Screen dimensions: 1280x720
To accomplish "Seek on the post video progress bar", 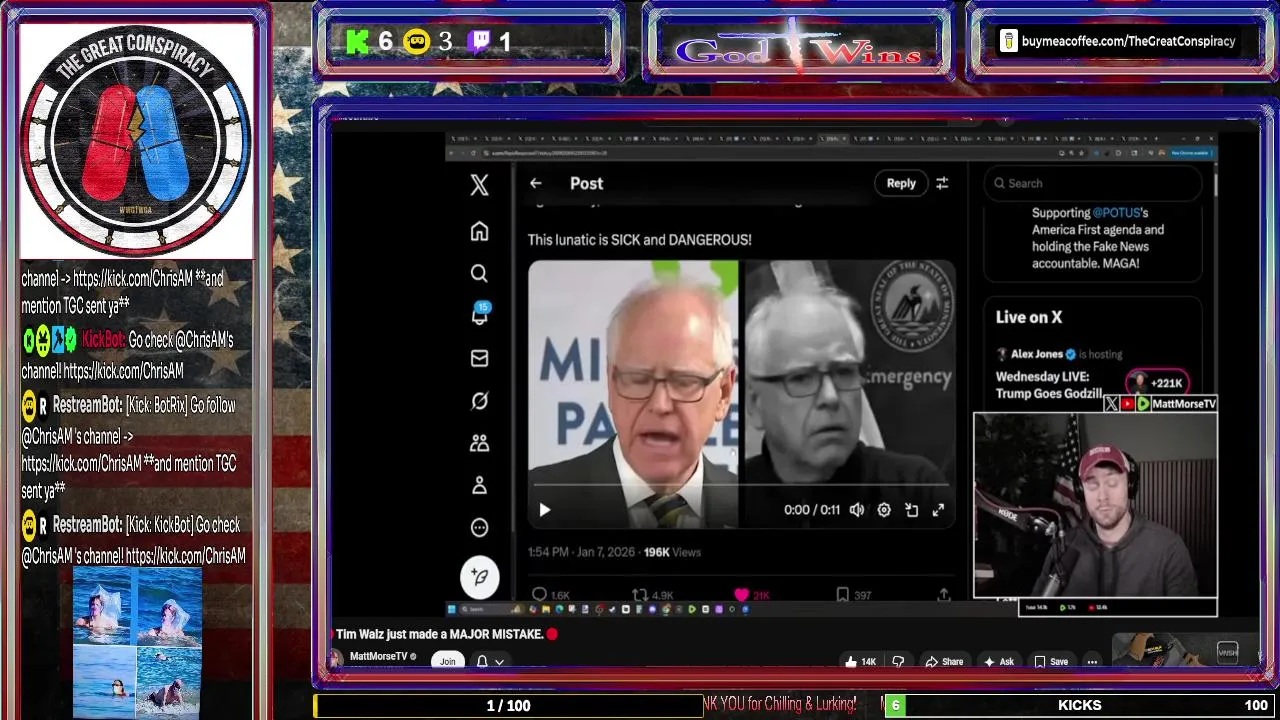I will point(741,485).
